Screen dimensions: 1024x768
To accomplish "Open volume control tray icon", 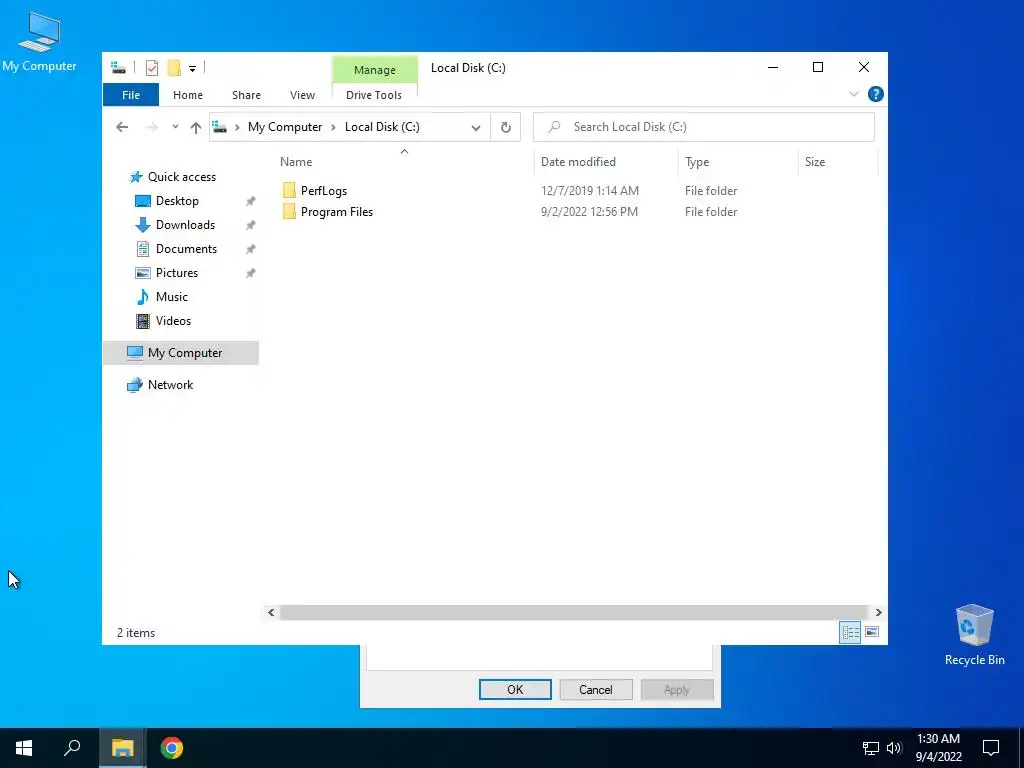I will point(894,748).
